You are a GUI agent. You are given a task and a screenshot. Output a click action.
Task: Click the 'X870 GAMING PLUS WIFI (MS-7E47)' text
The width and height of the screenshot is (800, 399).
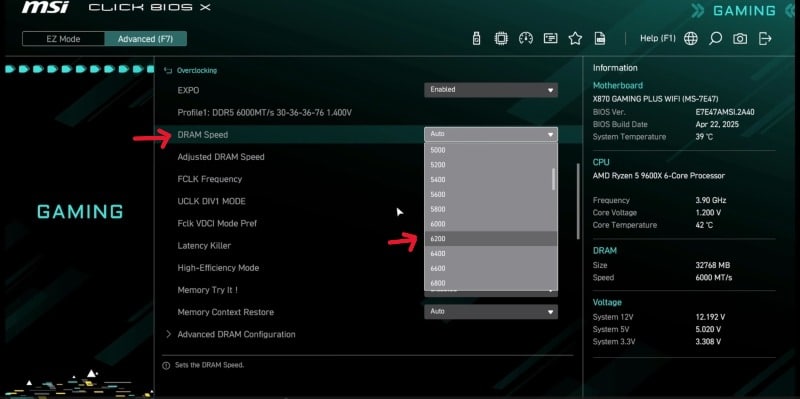pos(656,99)
